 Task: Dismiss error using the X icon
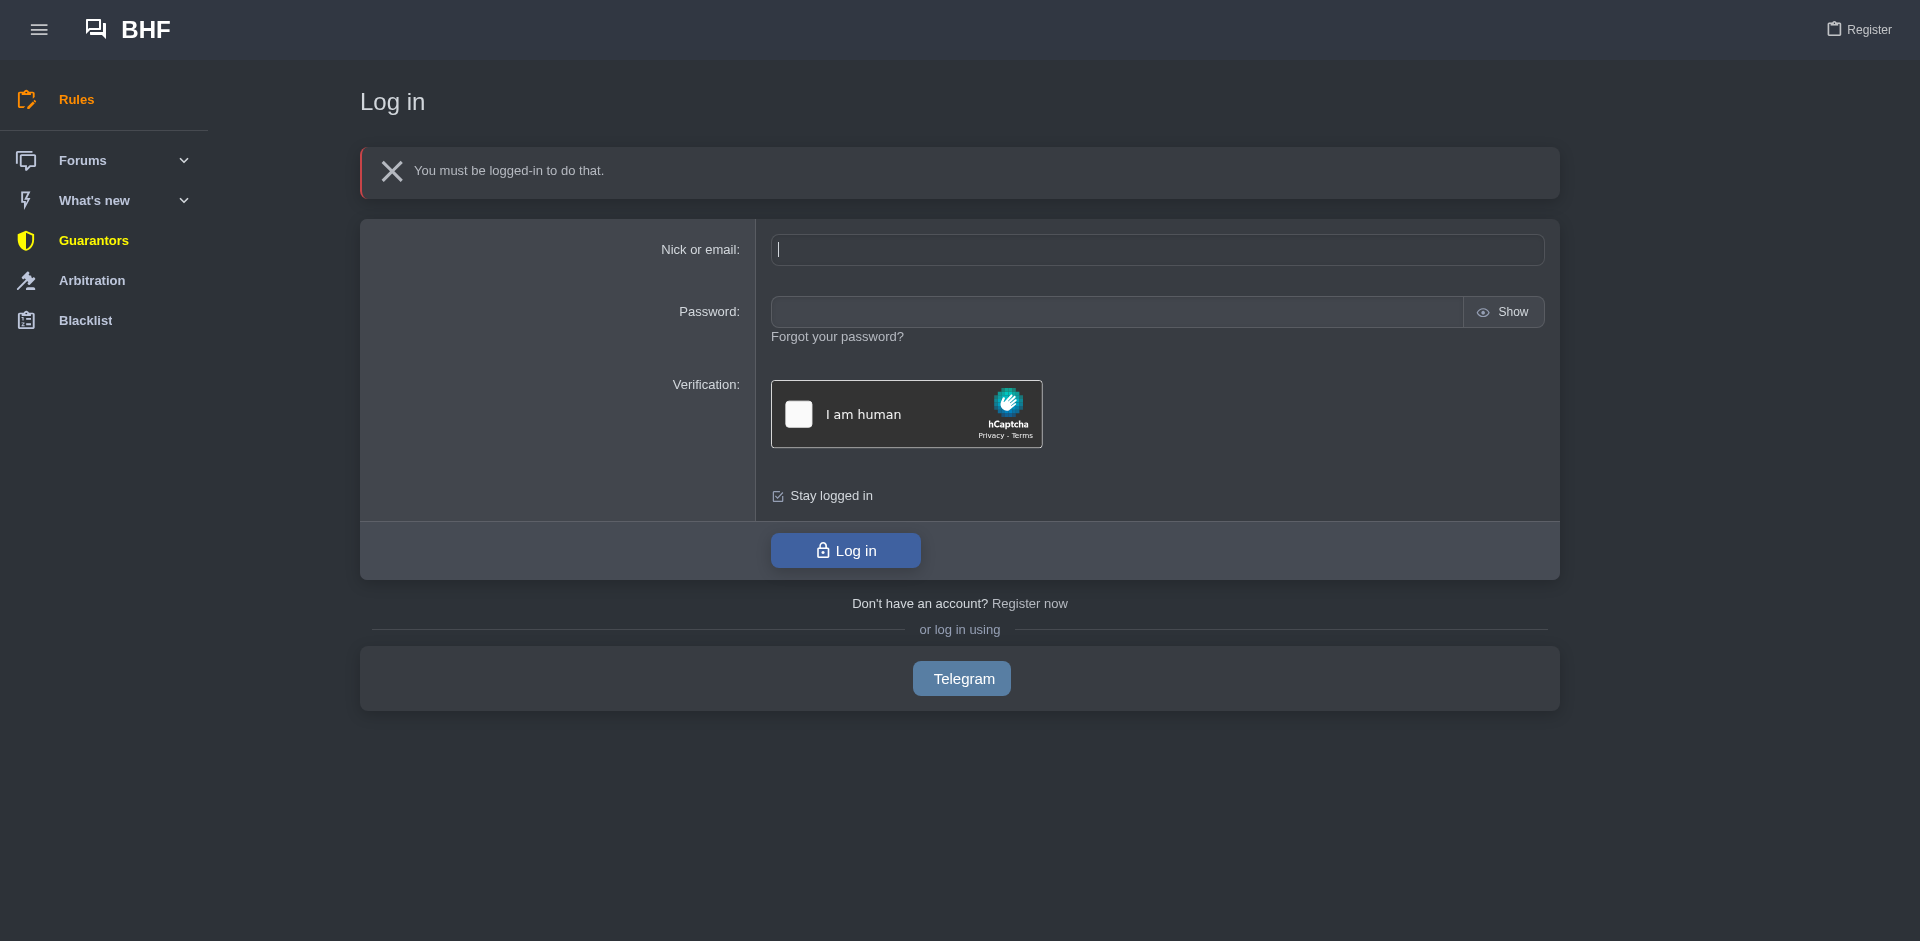coord(392,172)
